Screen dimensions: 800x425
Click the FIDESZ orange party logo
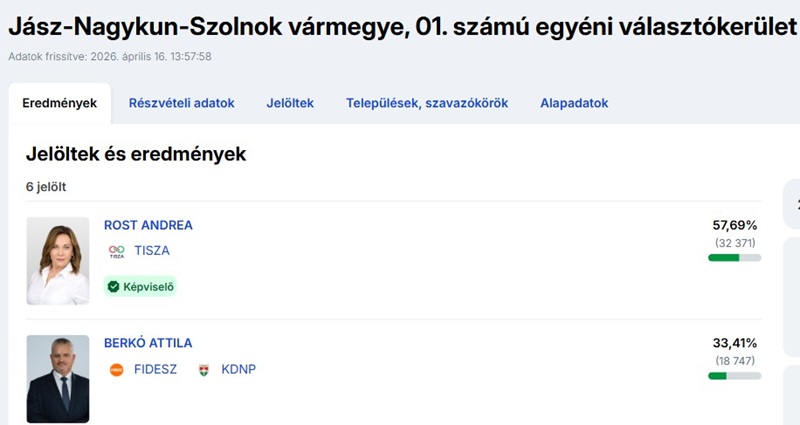[116, 369]
